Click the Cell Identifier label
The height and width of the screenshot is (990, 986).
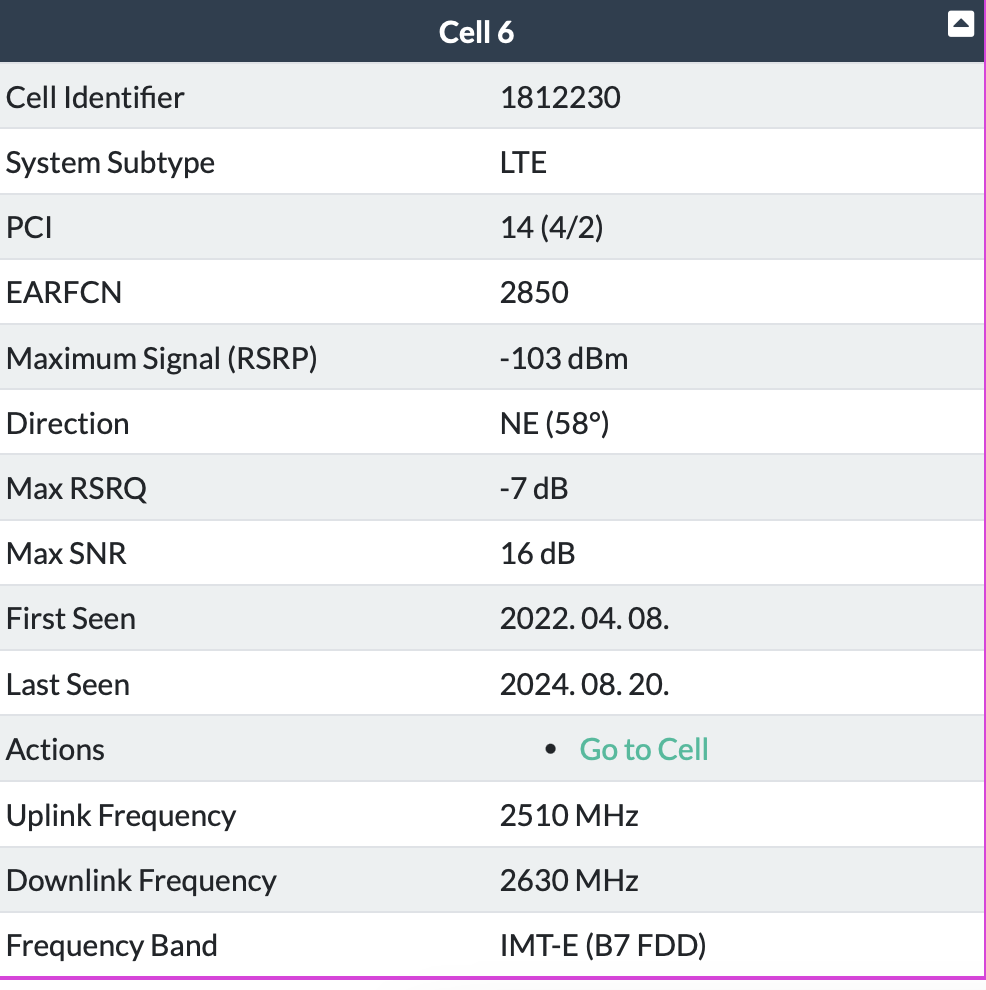(x=95, y=98)
